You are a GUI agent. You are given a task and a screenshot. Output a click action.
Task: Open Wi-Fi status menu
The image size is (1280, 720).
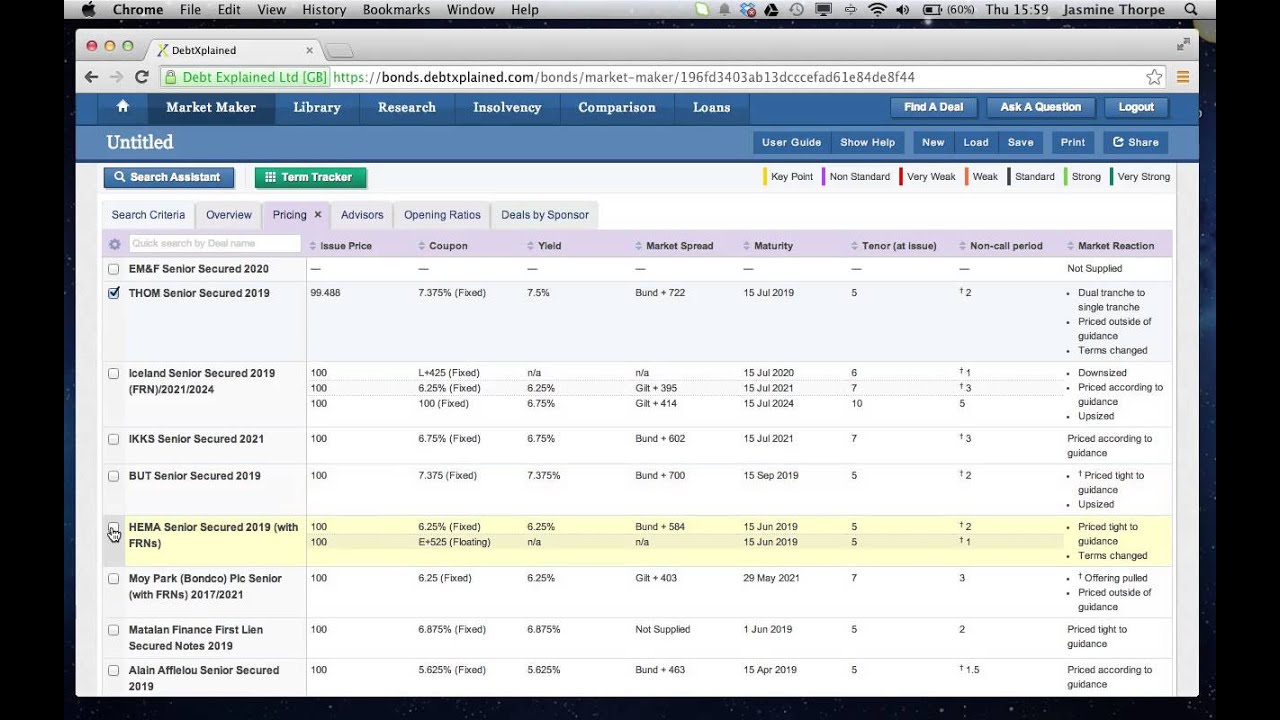(877, 9)
